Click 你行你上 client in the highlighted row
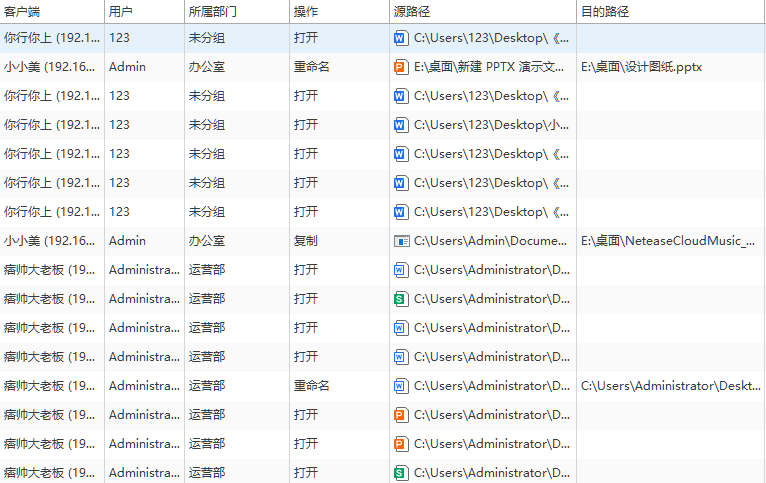Image resolution: width=766 pixels, height=483 pixels. (x=51, y=38)
